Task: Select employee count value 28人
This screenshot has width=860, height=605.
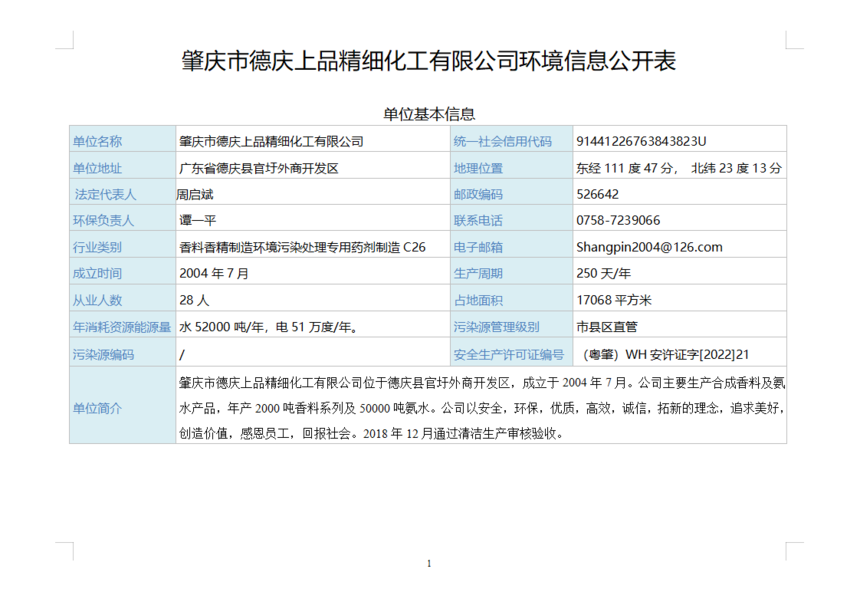Action: [194, 301]
